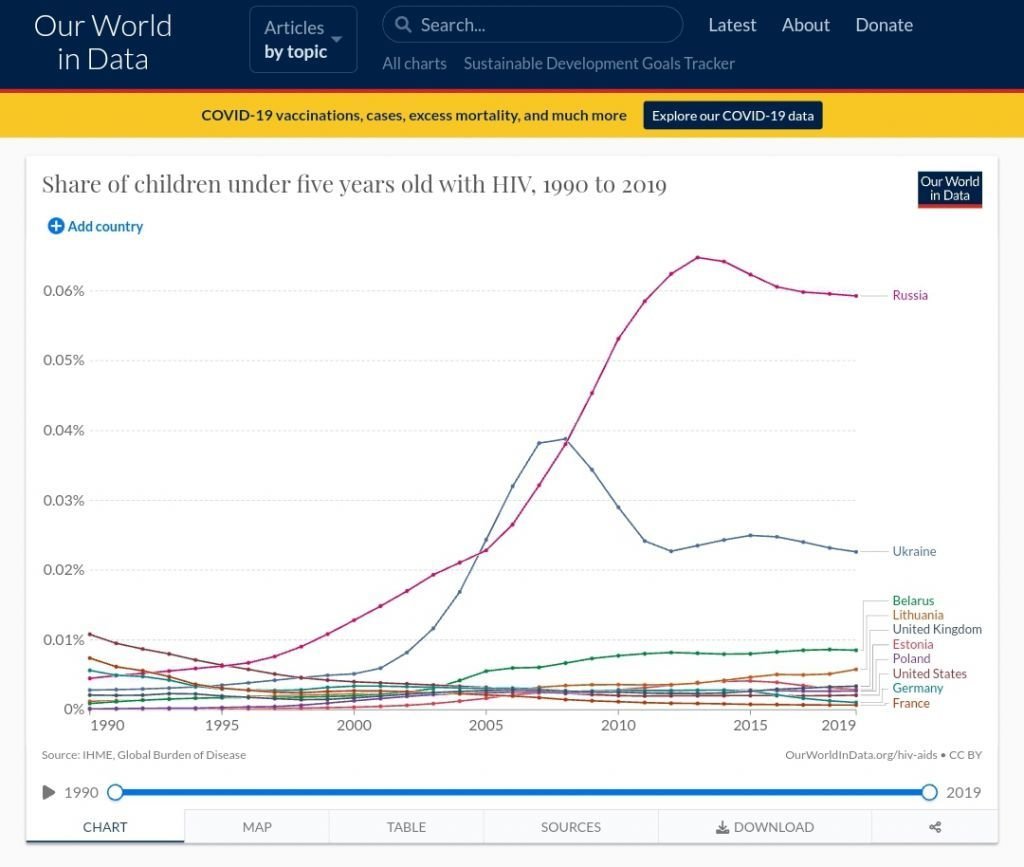Image resolution: width=1024 pixels, height=867 pixels.
Task: Open the All charts link
Action: tap(414, 63)
